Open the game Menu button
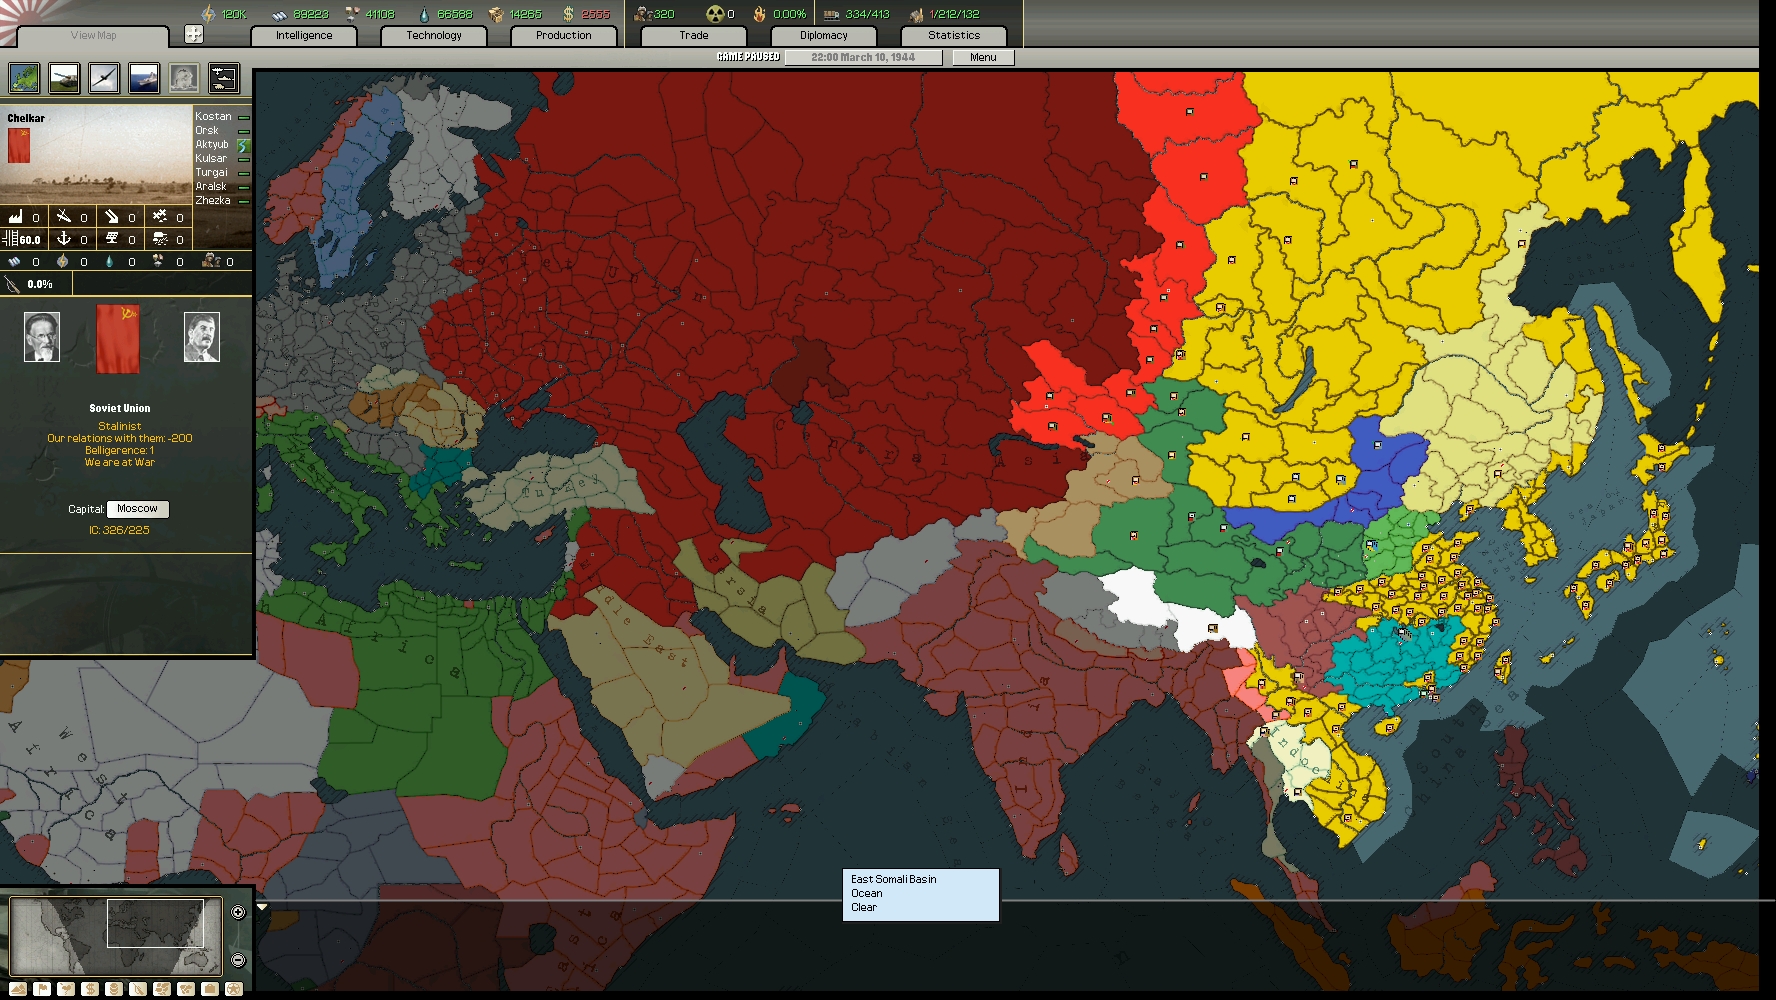 983,58
